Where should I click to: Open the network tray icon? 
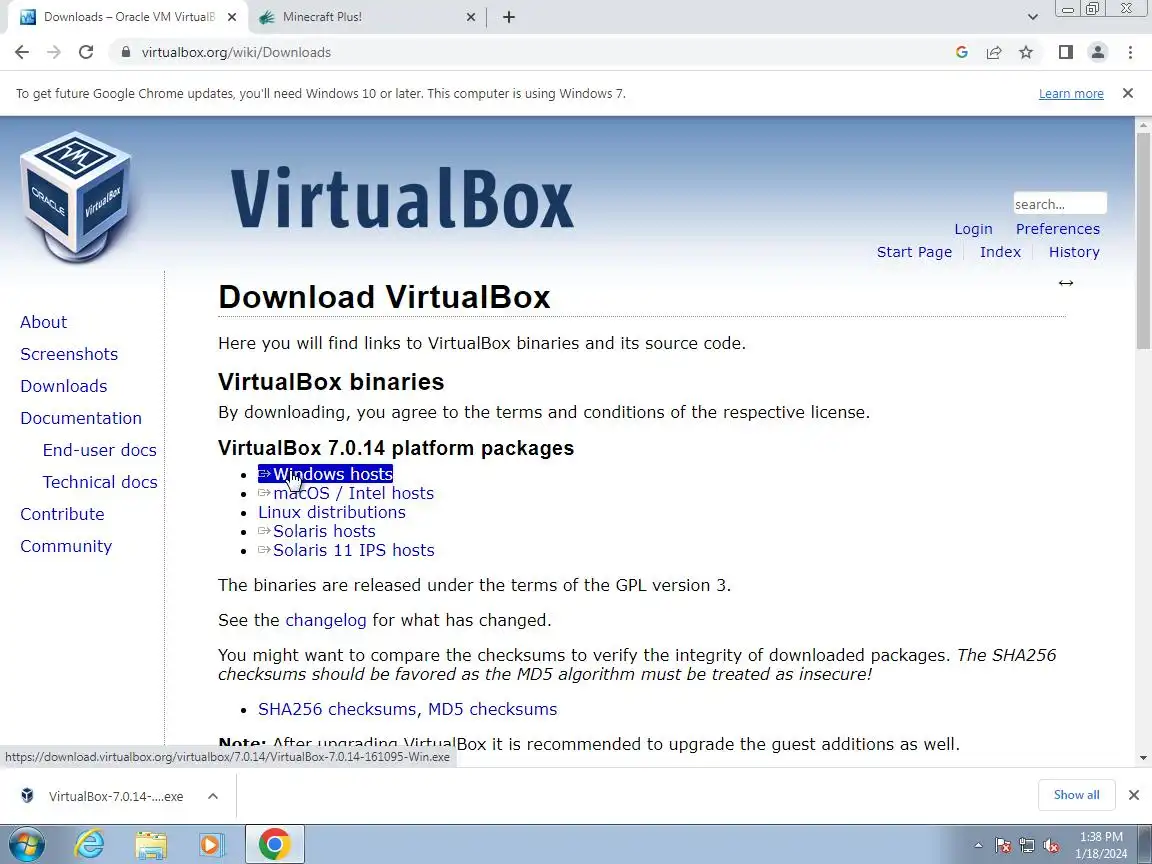click(1026, 846)
